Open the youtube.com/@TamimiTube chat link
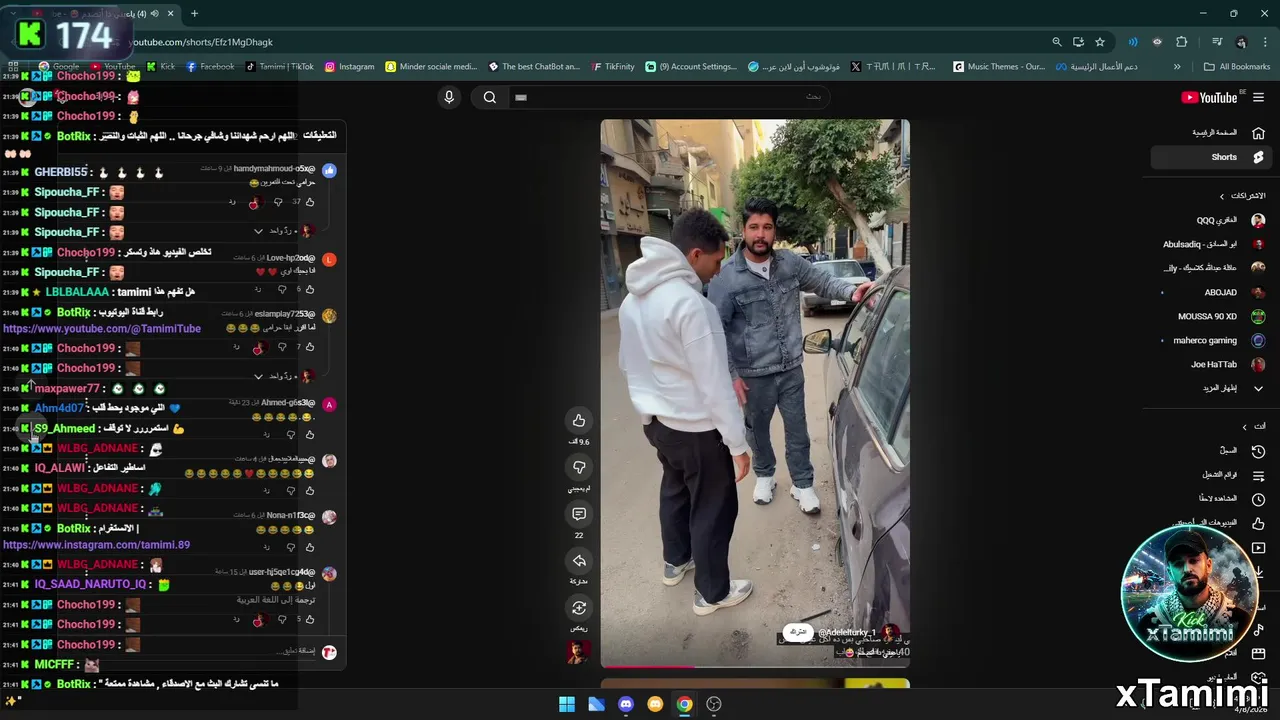The width and height of the screenshot is (1280, 720). [x=102, y=329]
